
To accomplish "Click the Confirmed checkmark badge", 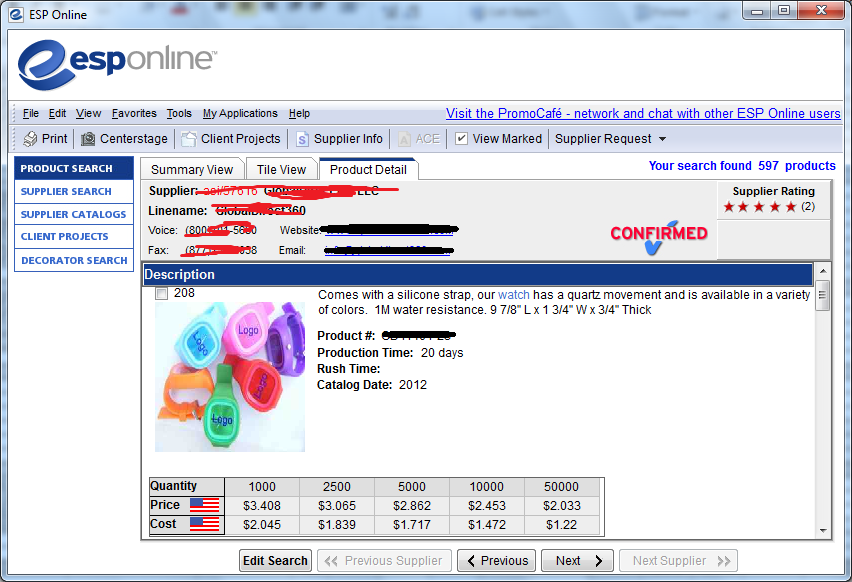I will coord(659,236).
